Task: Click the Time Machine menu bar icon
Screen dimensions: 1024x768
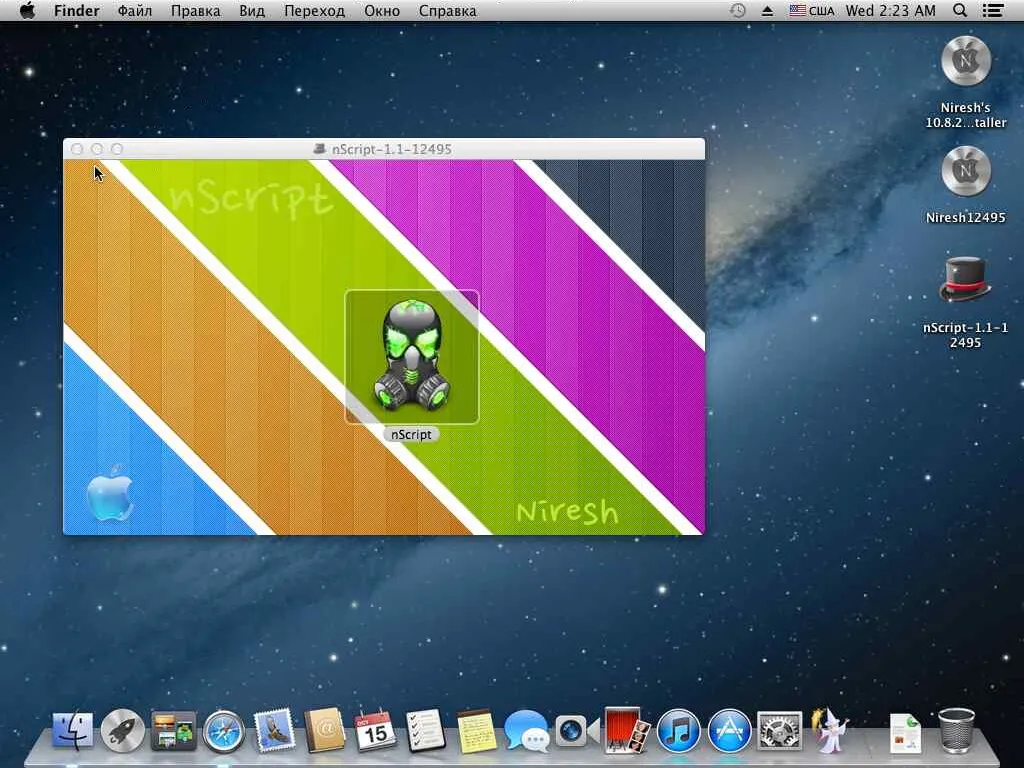Action: pos(737,10)
